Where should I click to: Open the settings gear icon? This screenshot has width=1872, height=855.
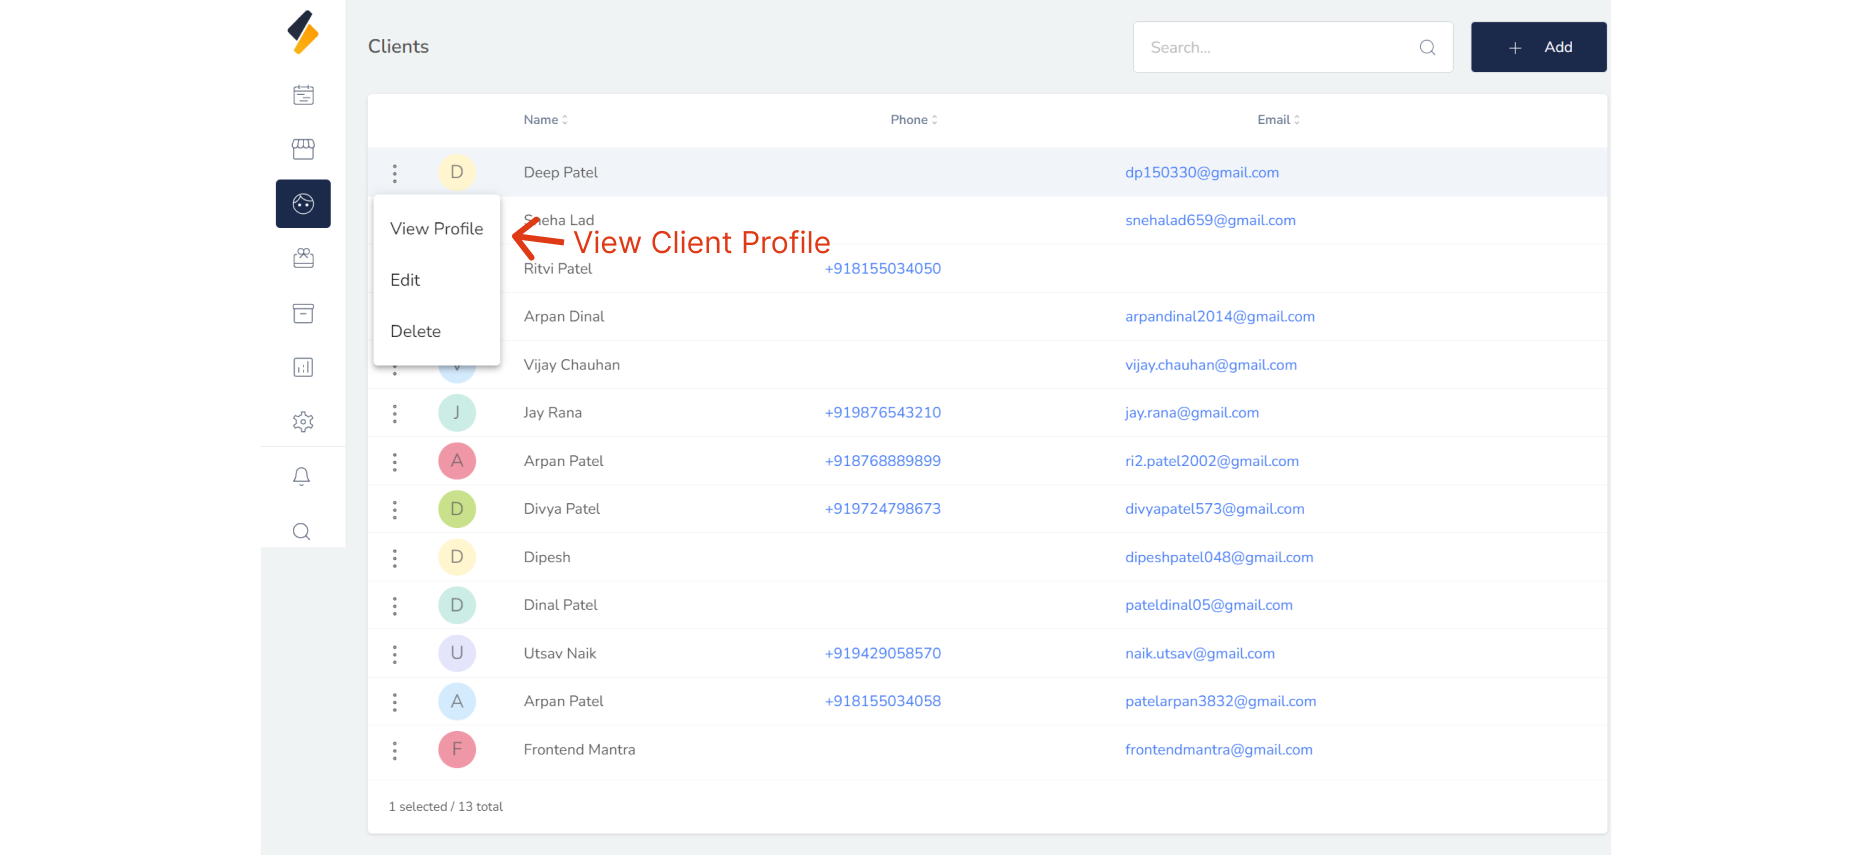coord(303,422)
